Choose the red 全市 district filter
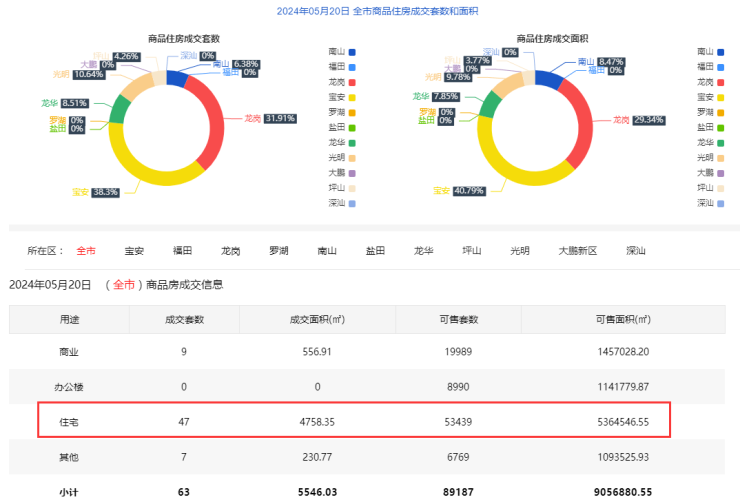 coord(86,251)
